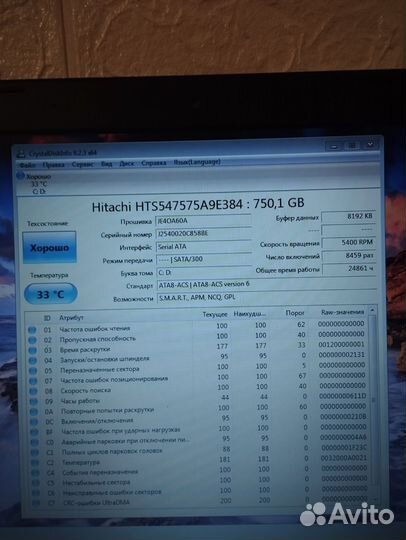Click the Число включений value 8459 раз
This screenshot has height=540, width=406.
pos(348,256)
